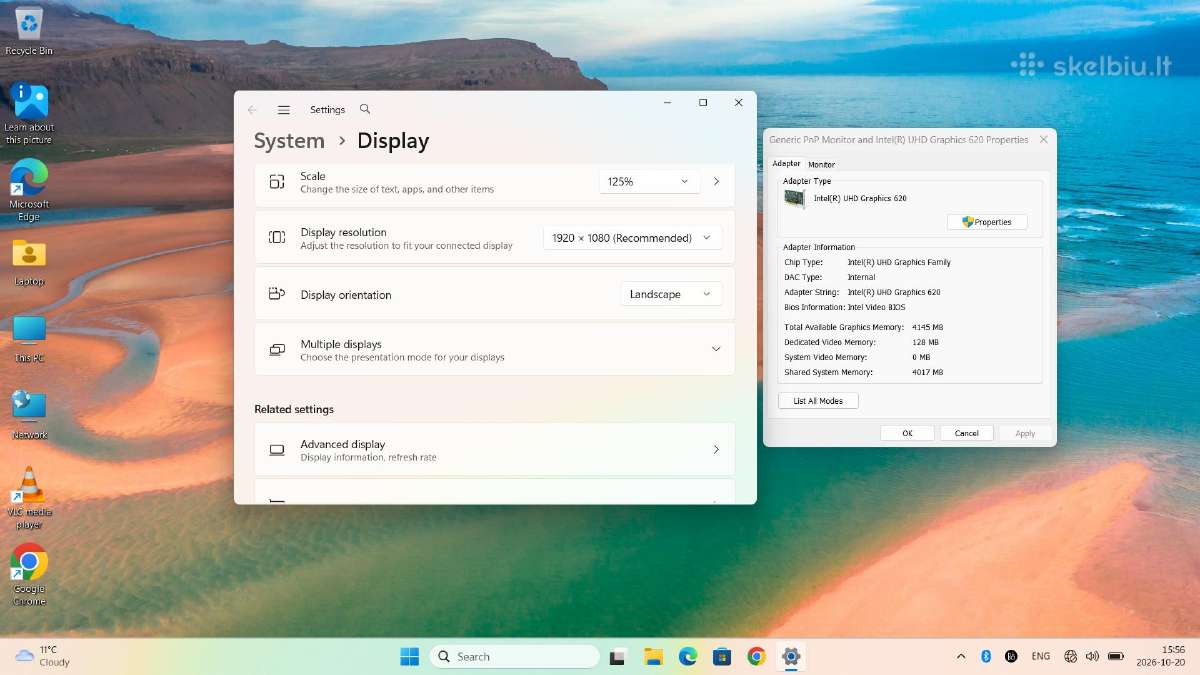This screenshot has width=1200, height=675.
Task: Open the weather widget showing 11°C
Action: coord(42,656)
